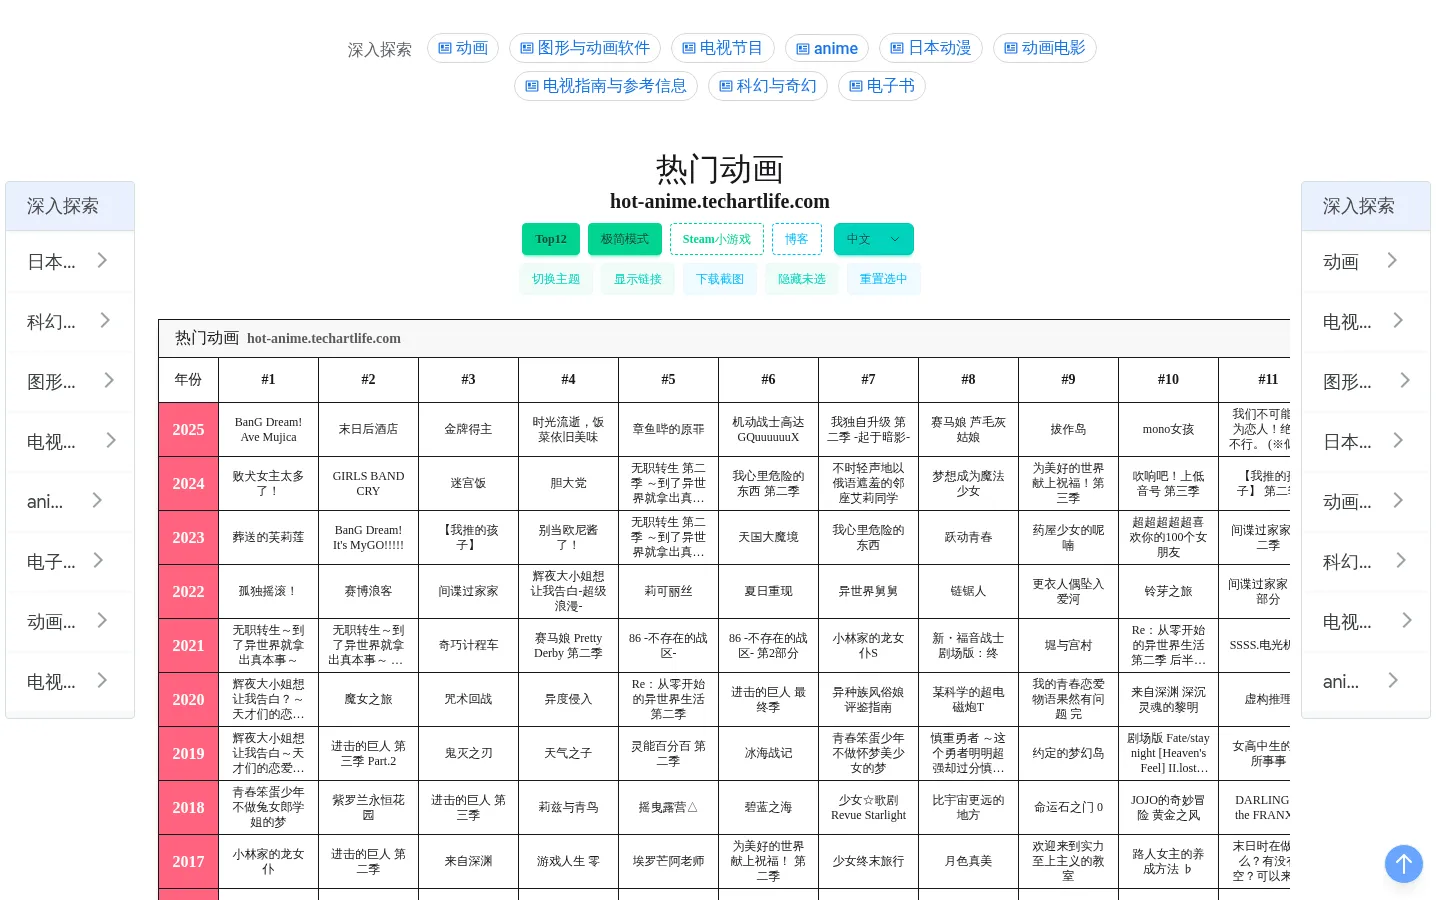Screen dimensions: 1440x900
Task: Expand 电子... in the left 深入探索 panel
Action: click(x=70, y=562)
